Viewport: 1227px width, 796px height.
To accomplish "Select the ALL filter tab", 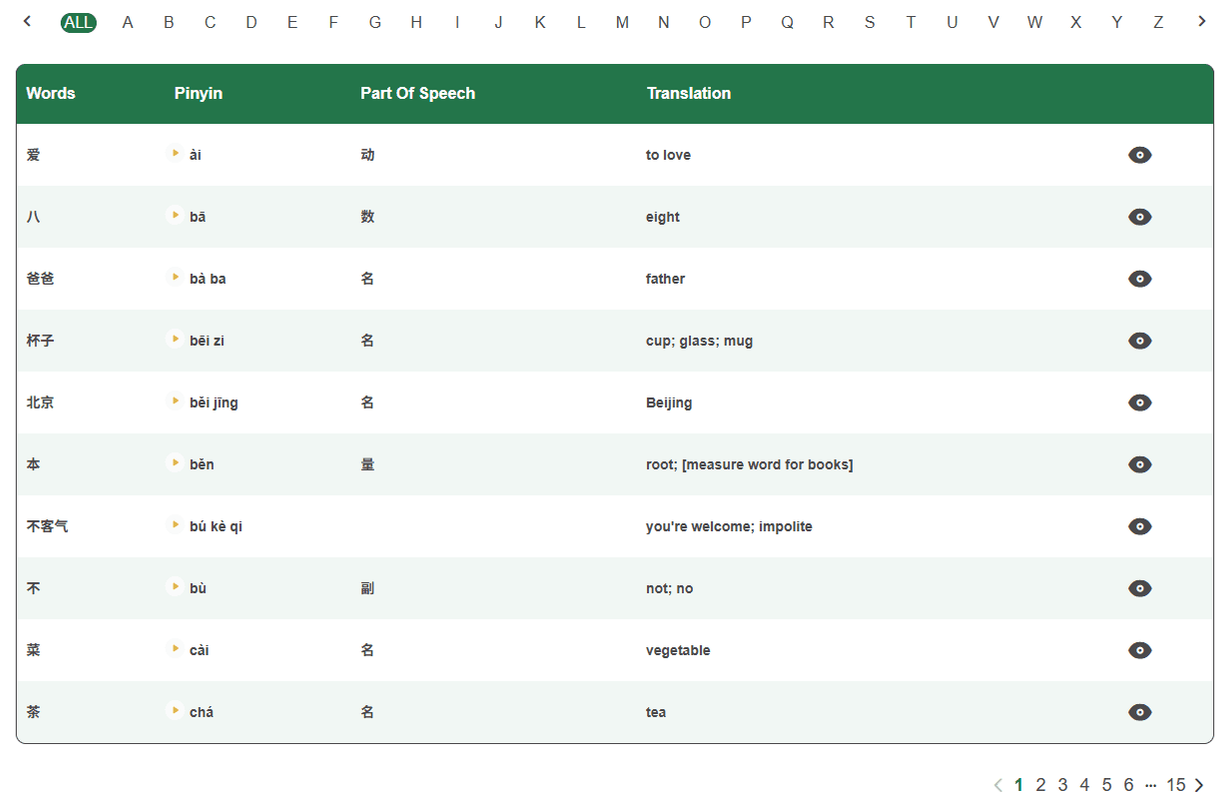I will coord(78,22).
